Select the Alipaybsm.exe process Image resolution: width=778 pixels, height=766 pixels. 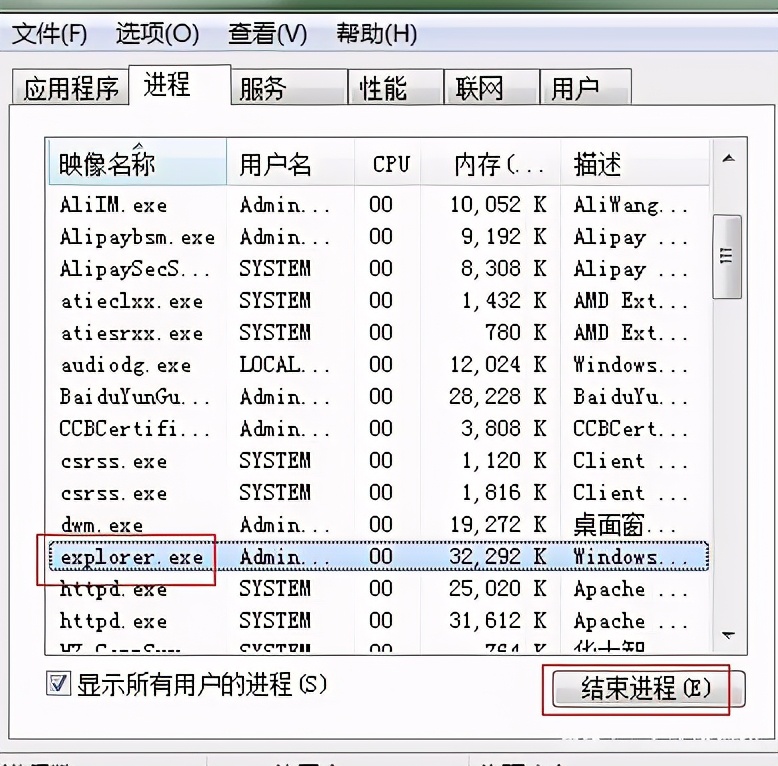tap(379, 237)
